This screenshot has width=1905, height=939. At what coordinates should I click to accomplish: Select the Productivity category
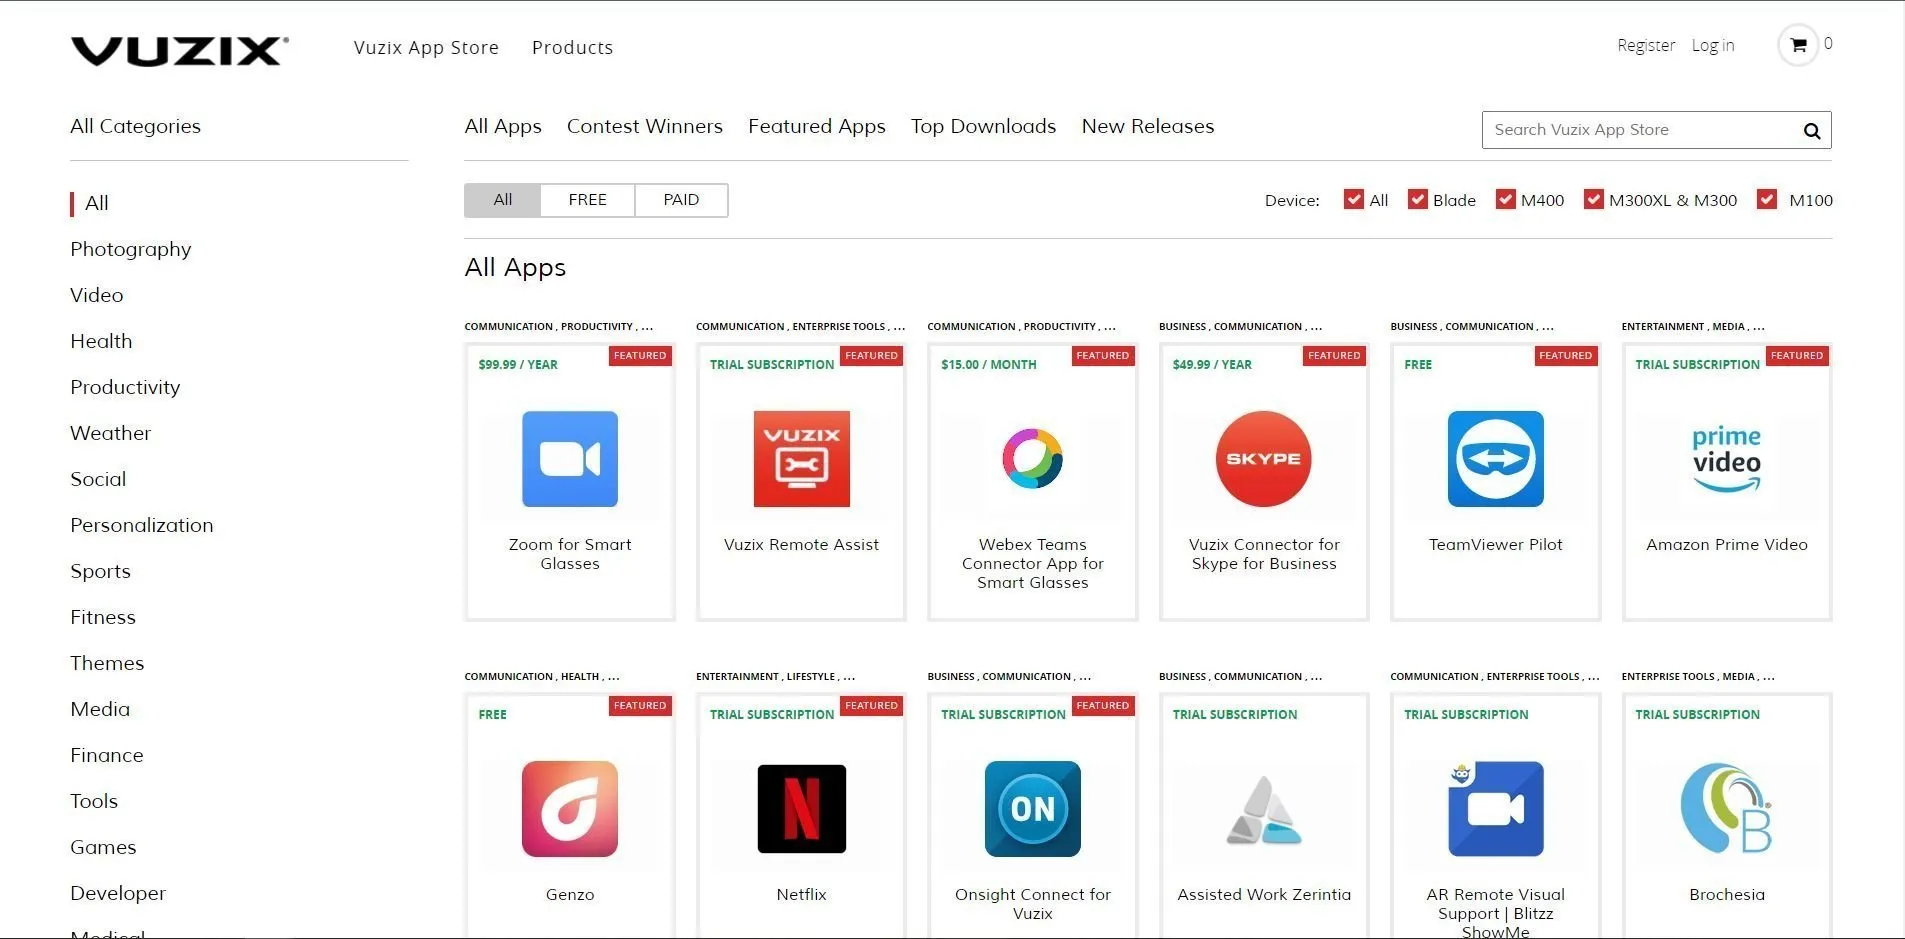click(125, 387)
